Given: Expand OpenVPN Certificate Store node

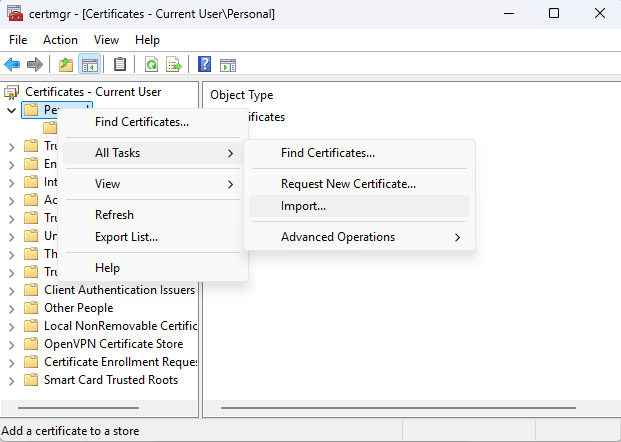Looking at the screenshot, I should [11, 345].
